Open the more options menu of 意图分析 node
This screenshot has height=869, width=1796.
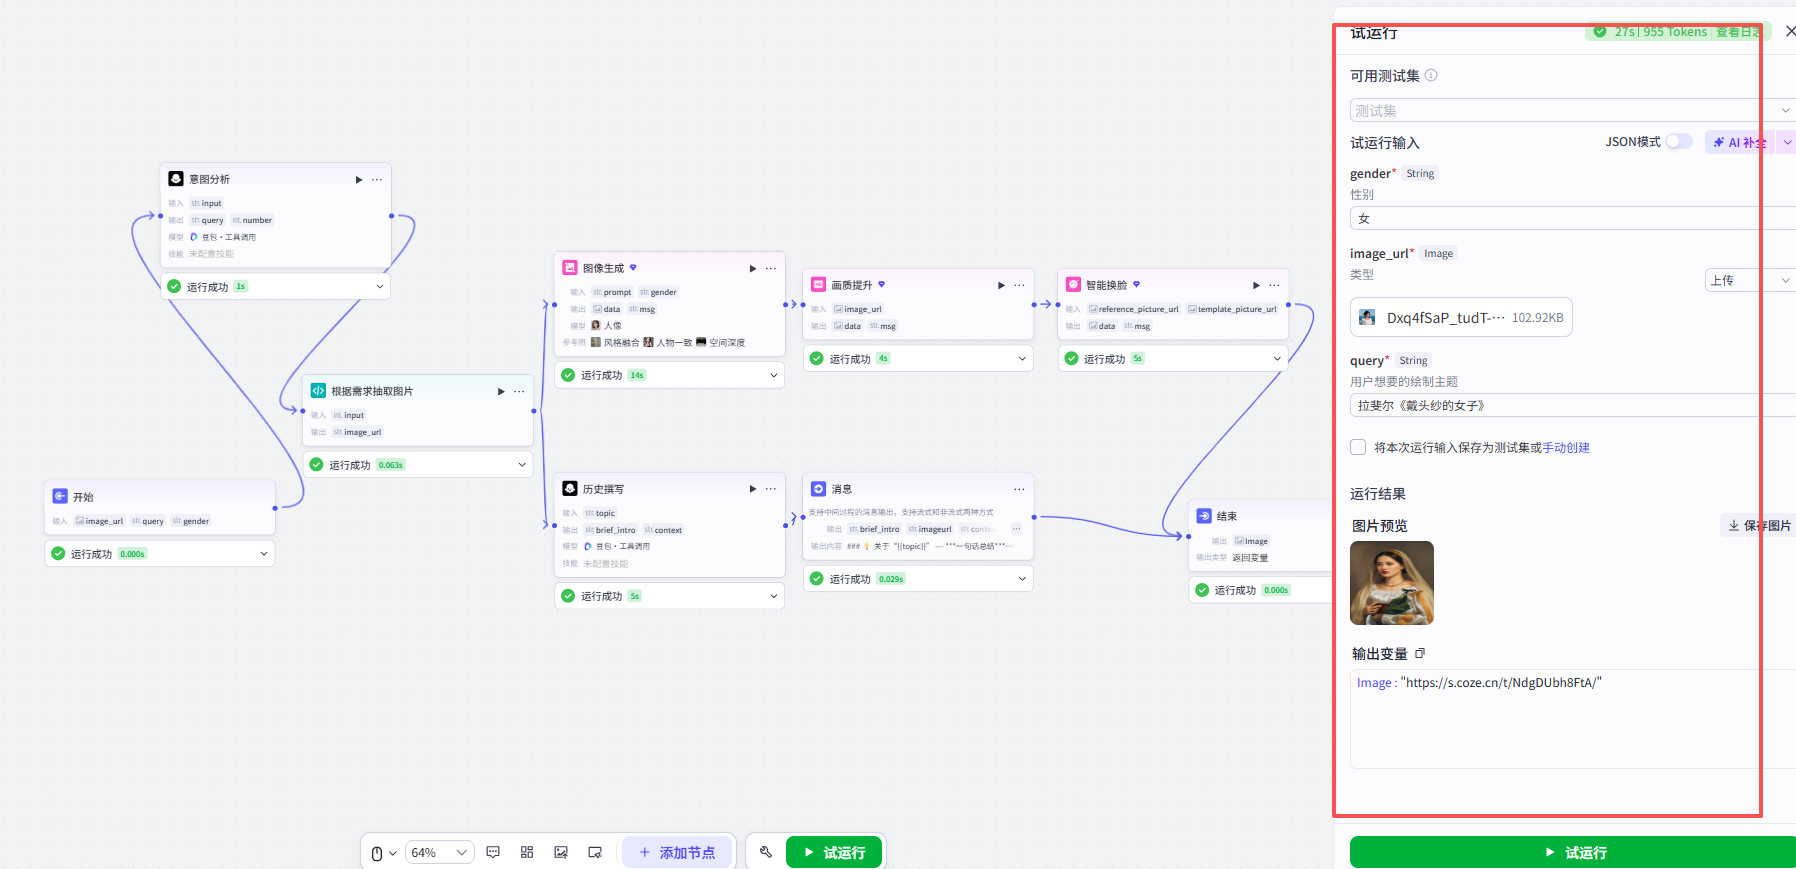pyautogui.click(x=377, y=180)
